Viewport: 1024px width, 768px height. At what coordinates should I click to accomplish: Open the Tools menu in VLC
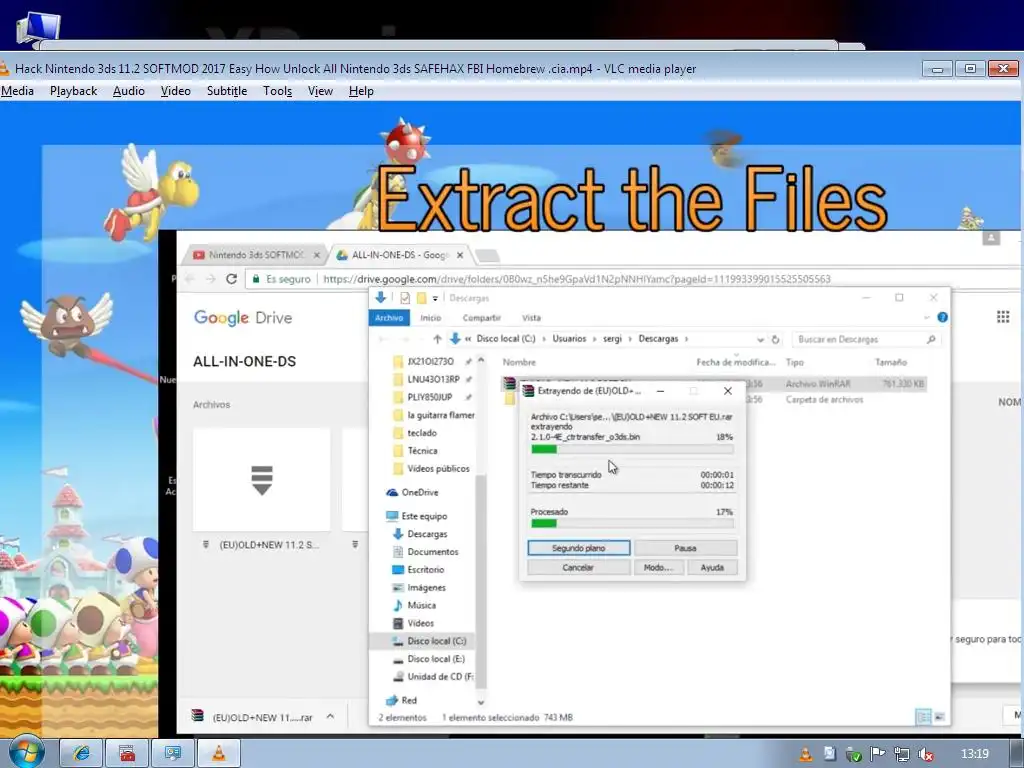coord(278,91)
